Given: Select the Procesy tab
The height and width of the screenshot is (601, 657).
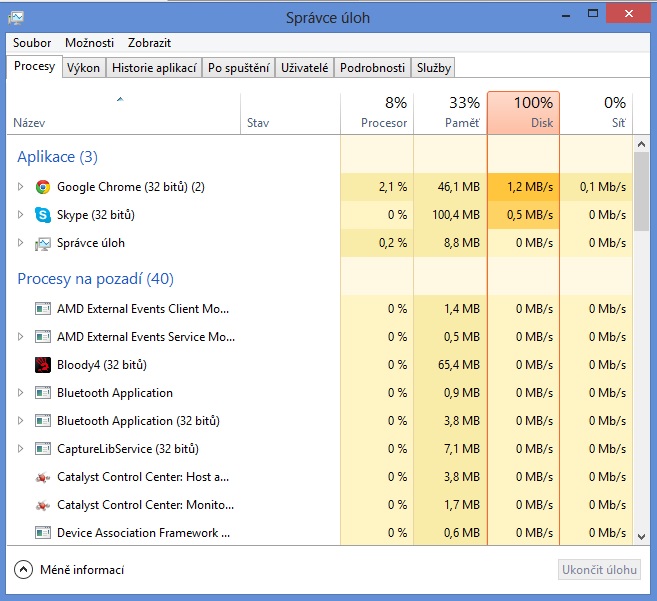Looking at the screenshot, I should (34, 66).
